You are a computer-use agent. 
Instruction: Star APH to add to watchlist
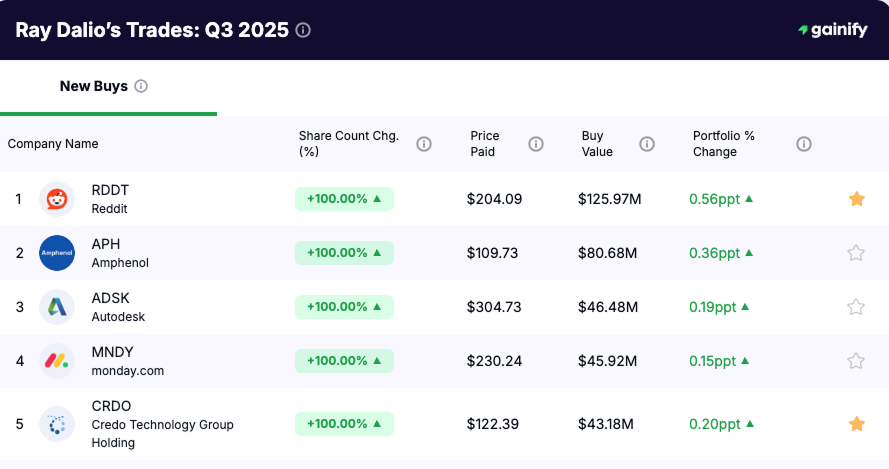[856, 253]
